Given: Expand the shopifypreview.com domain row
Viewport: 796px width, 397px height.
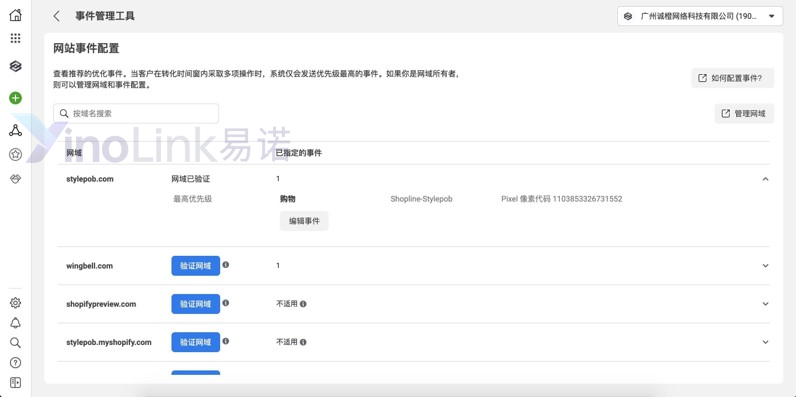Looking at the screenshot, I should pyautogui.click(x=766, y=304).
